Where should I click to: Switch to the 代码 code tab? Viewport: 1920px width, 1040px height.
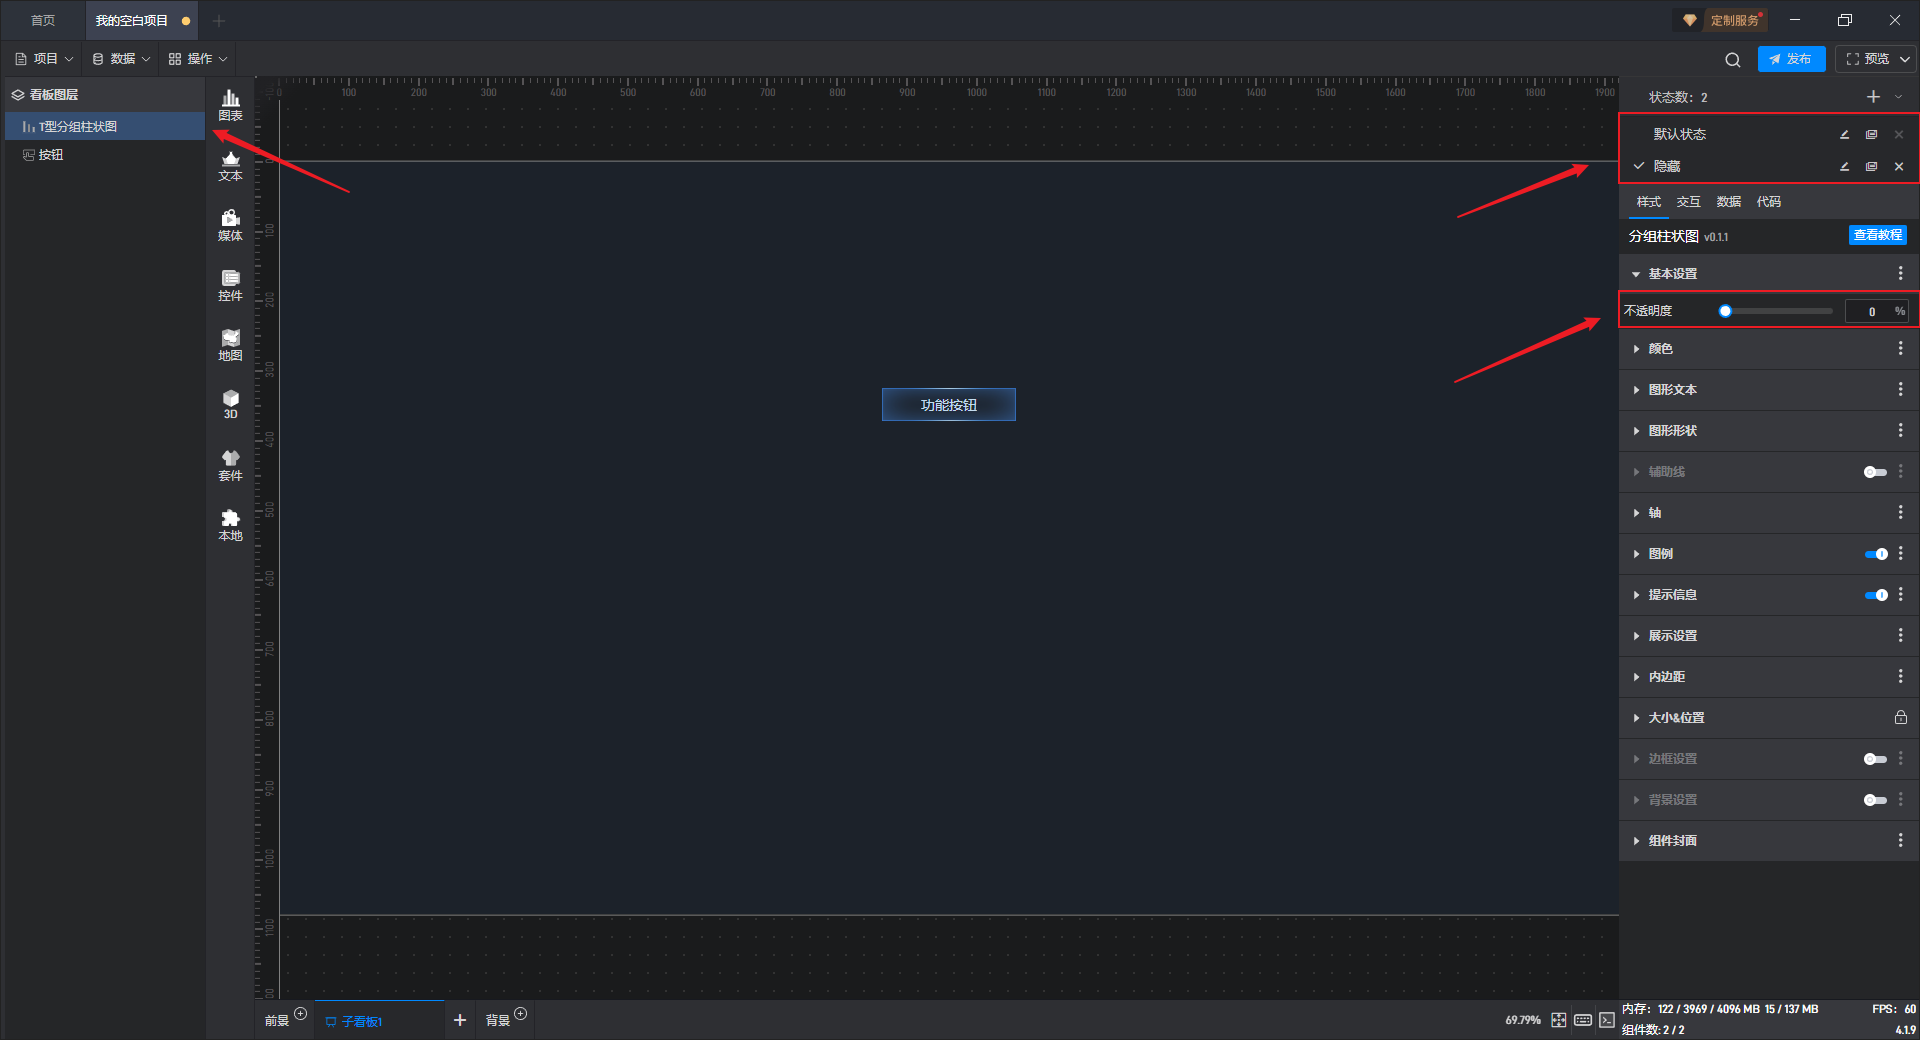coord(1769,202)
